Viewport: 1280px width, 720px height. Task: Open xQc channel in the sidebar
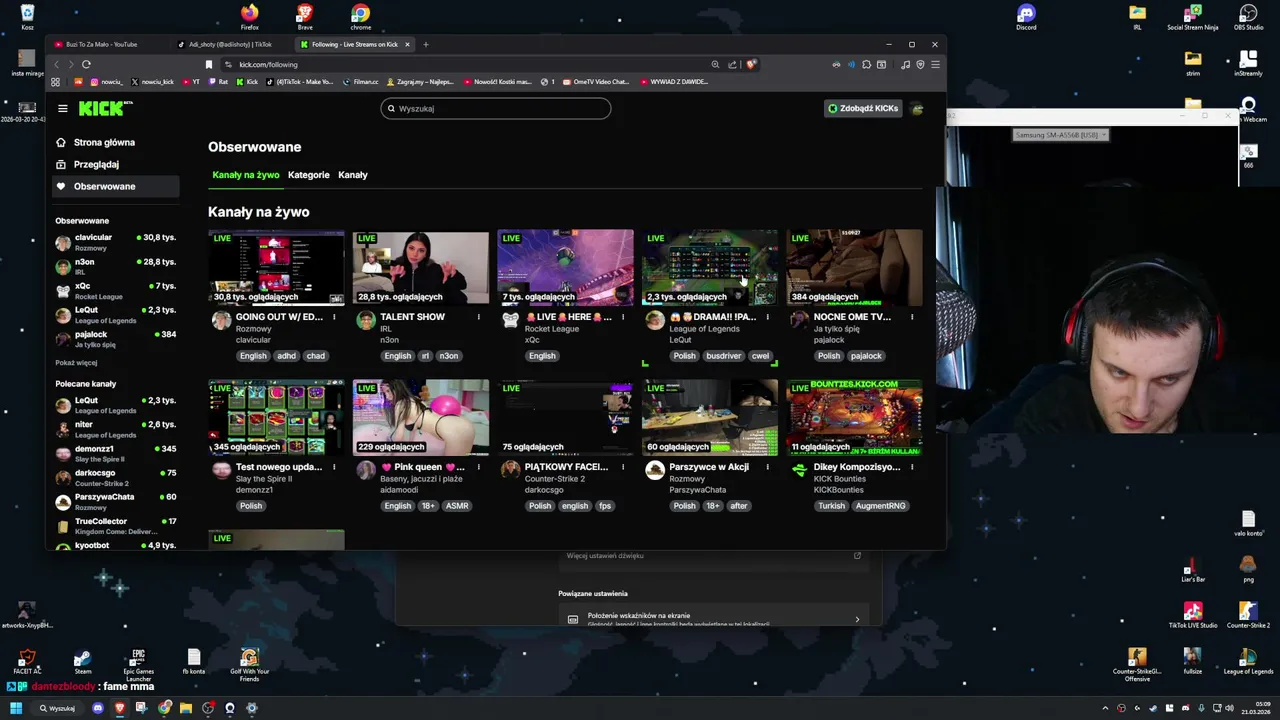tap(116, 291)
